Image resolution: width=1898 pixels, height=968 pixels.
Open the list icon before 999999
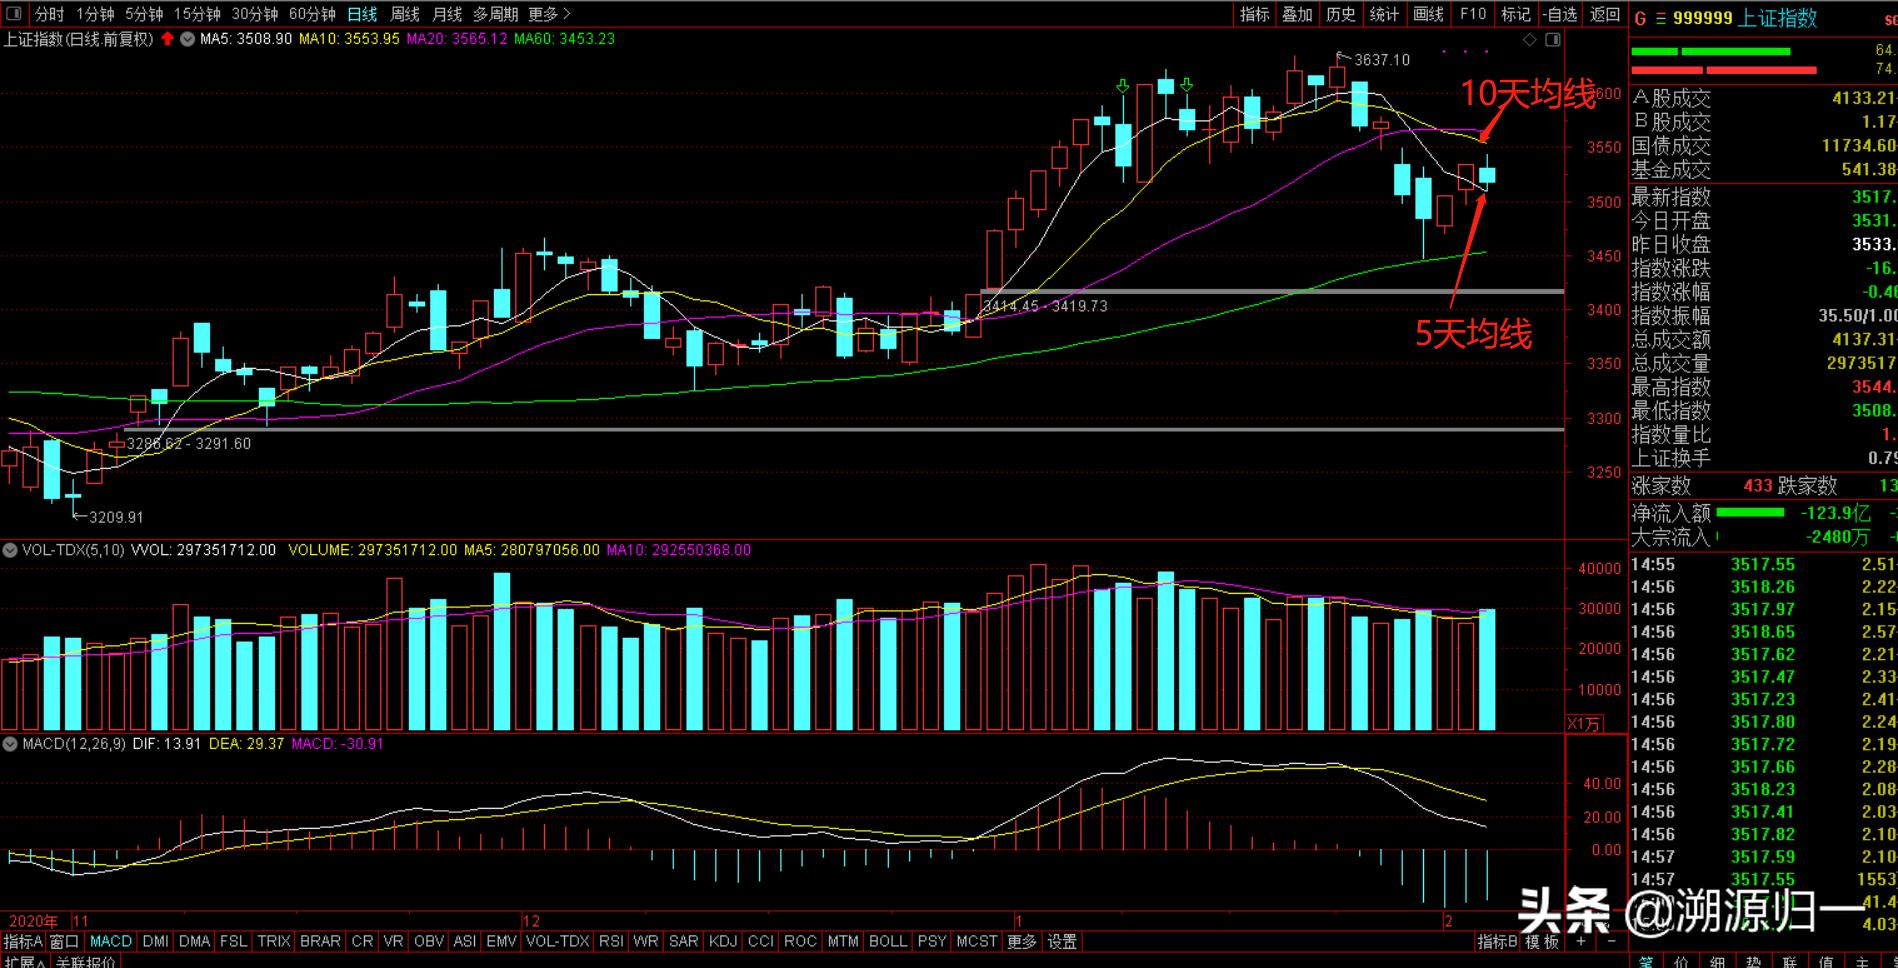pyautogui.click(x=1661, y=18)
